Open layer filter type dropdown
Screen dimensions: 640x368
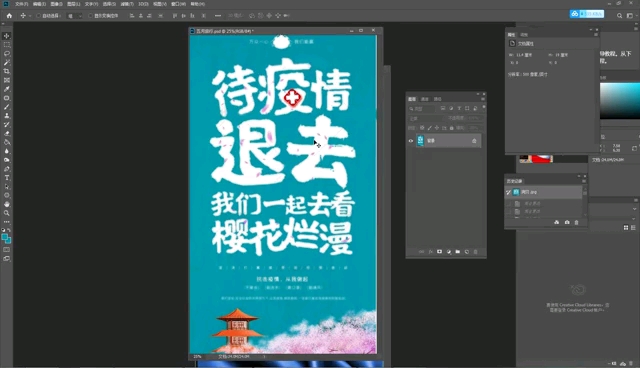(x=422, y=109)
